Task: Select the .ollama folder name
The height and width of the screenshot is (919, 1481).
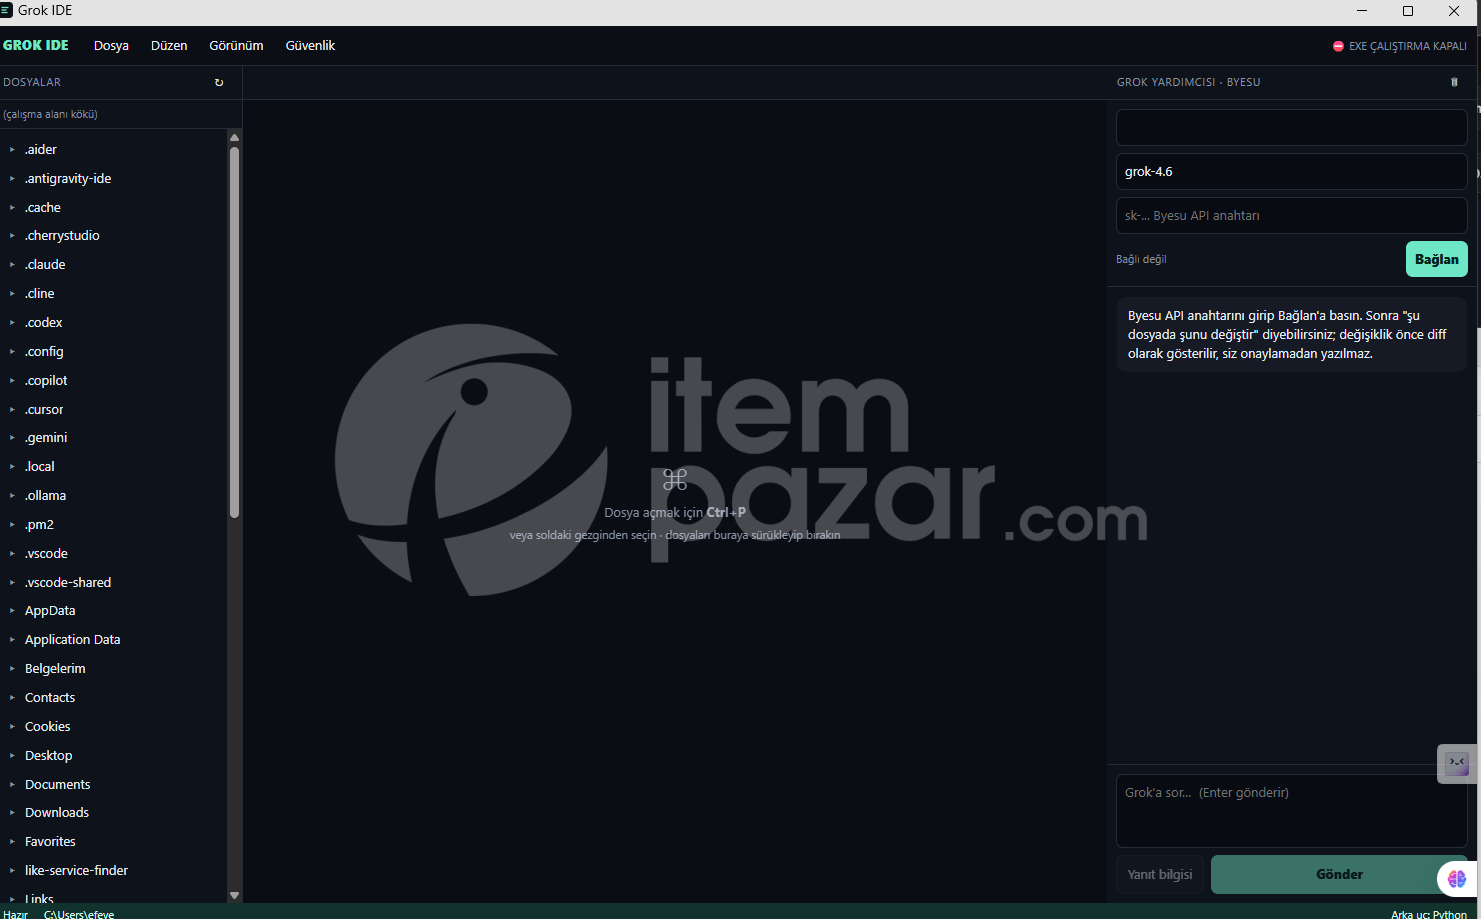Action: click(46, 496)
